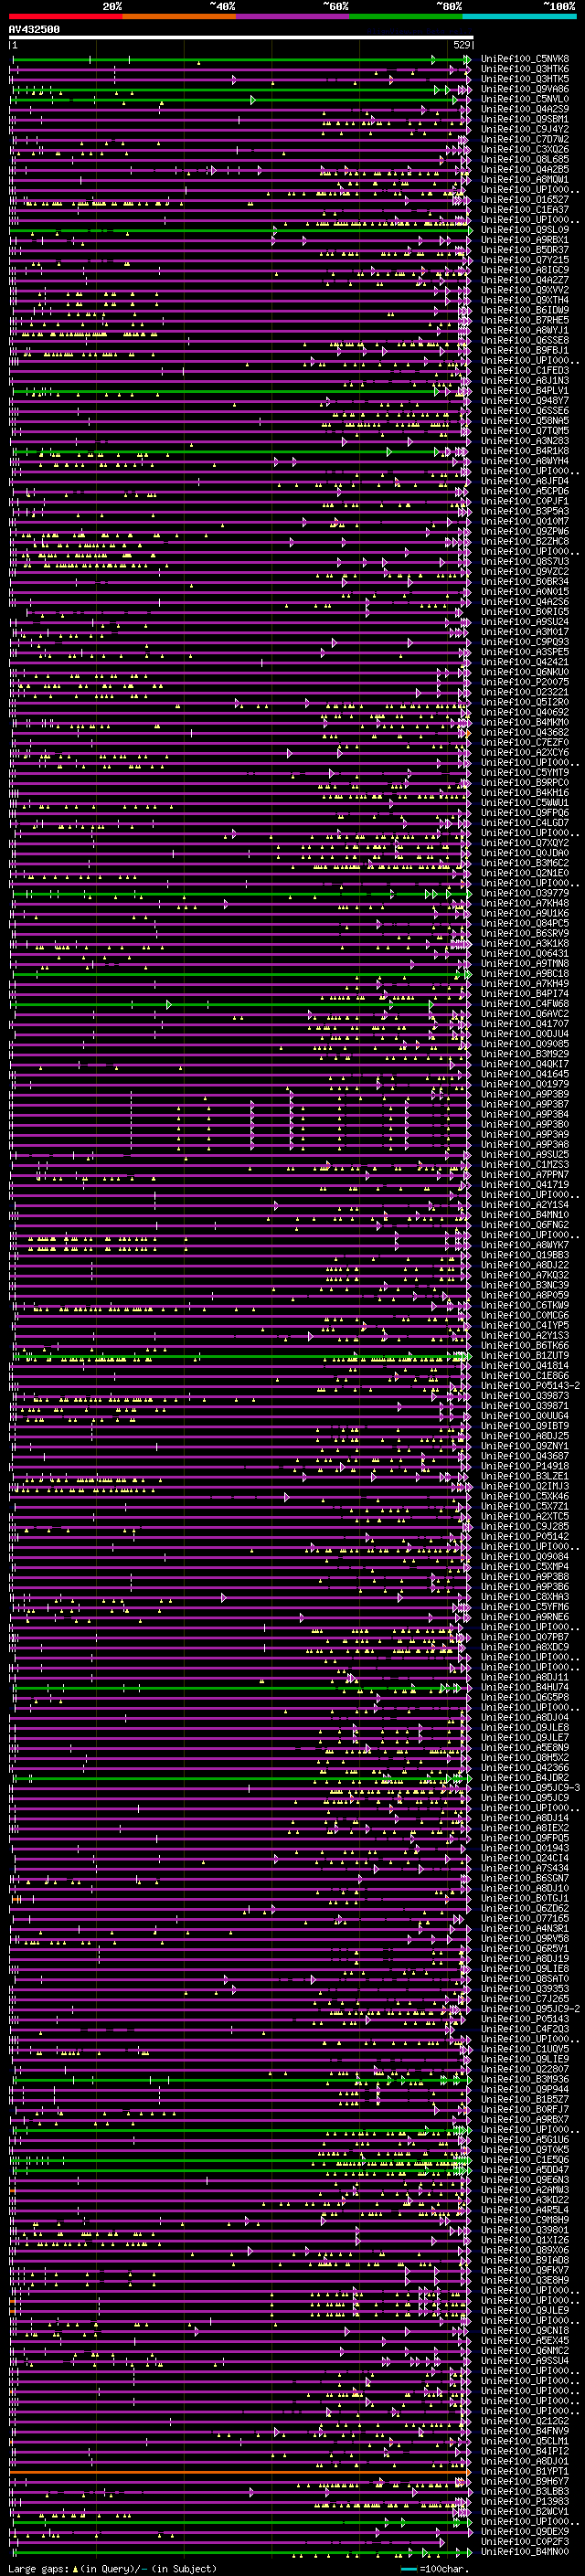Select the AV432500 query label

[x=34, y=30]
